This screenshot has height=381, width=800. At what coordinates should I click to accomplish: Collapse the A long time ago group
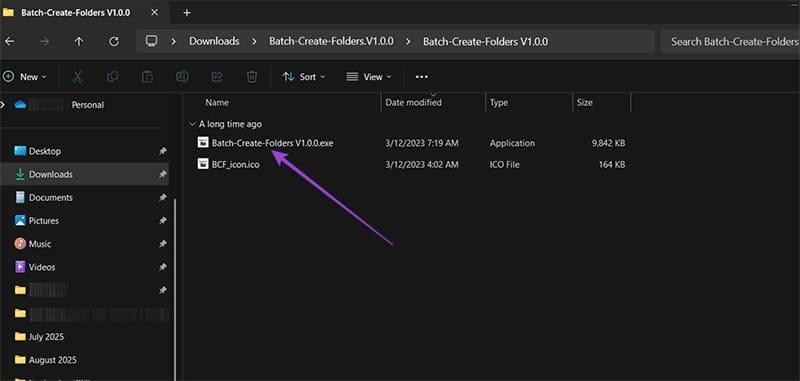coord(192,124)
